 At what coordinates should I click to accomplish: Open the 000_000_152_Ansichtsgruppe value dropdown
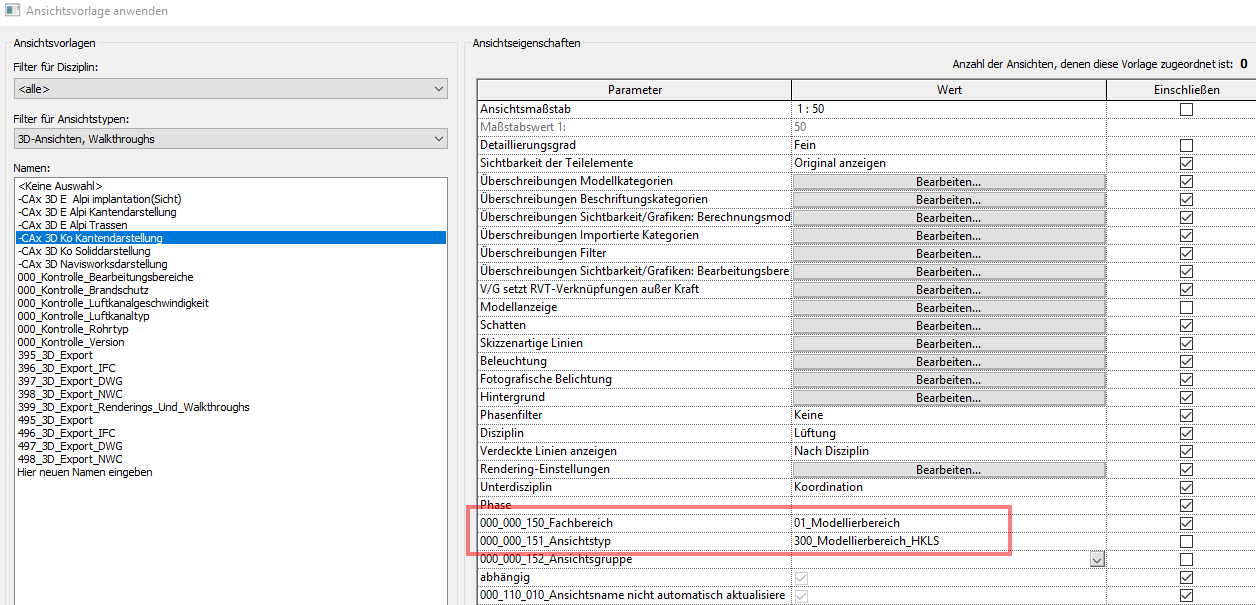tap(1097, 560)
